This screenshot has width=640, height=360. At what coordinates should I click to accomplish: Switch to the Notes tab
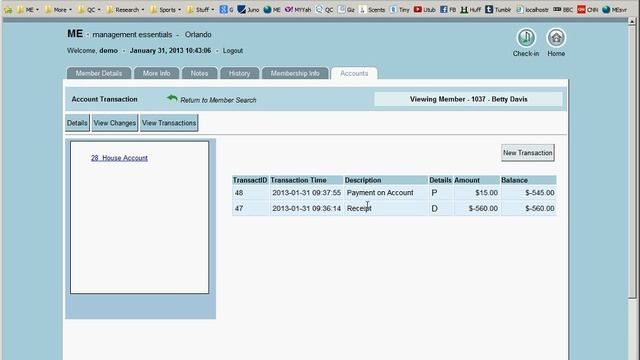pos(199,73)
